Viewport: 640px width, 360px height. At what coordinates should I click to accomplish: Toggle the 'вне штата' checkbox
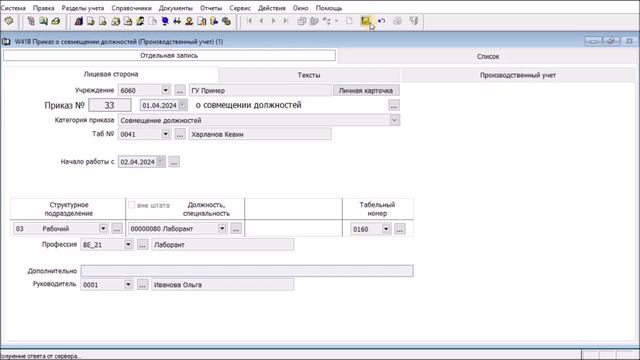pos(131,205)
